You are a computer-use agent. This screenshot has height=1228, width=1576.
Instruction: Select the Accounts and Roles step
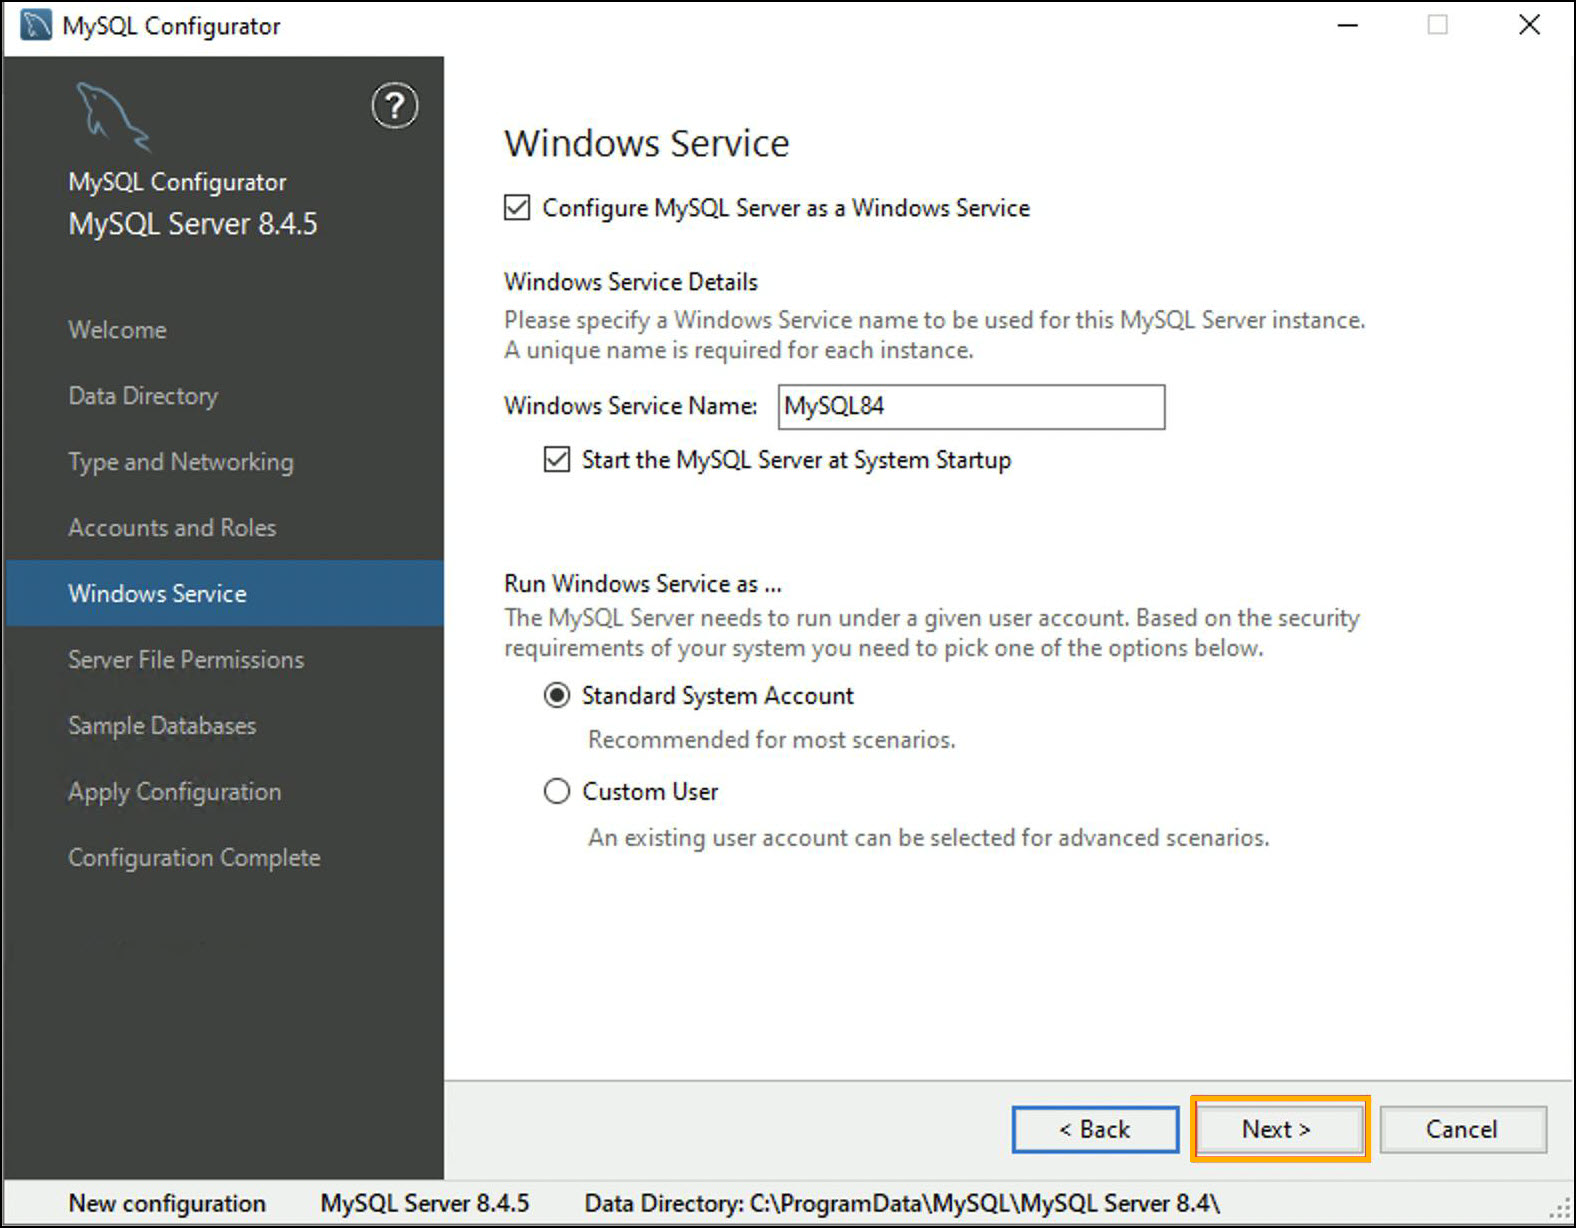click(x=172, y=528)
